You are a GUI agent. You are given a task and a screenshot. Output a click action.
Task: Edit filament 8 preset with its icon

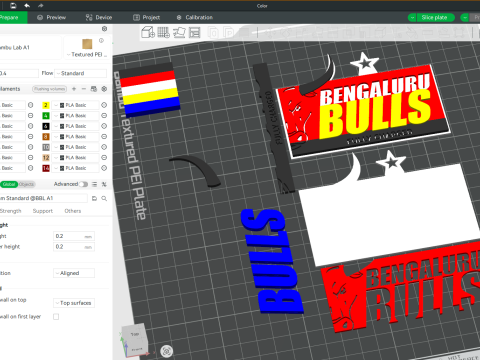pos(104,137)
